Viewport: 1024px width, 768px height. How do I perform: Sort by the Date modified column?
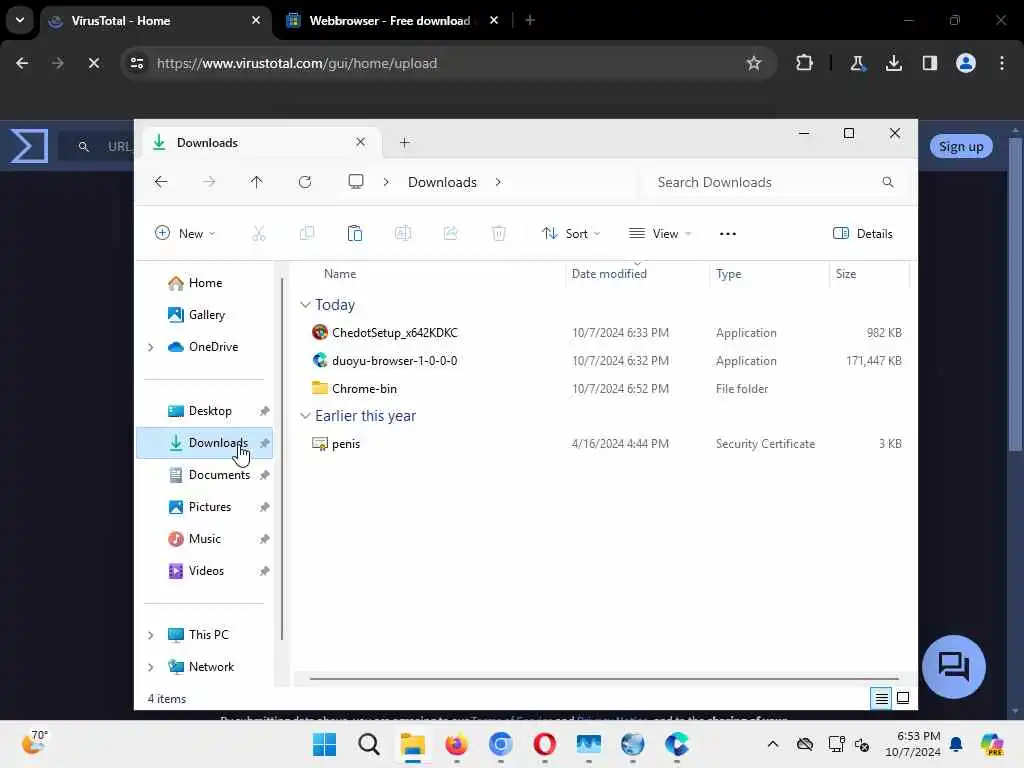pyautogui.click(x=609, y=274)
